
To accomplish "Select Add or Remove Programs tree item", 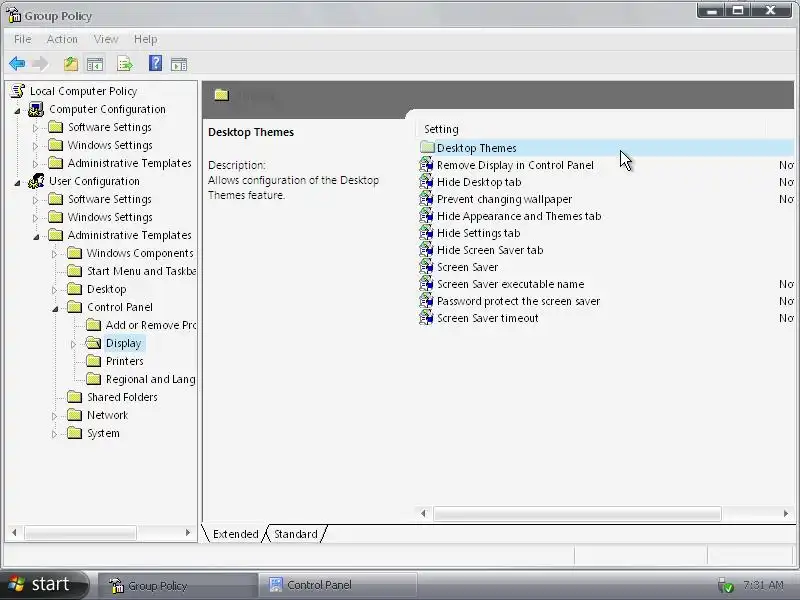I will point(151,325).
